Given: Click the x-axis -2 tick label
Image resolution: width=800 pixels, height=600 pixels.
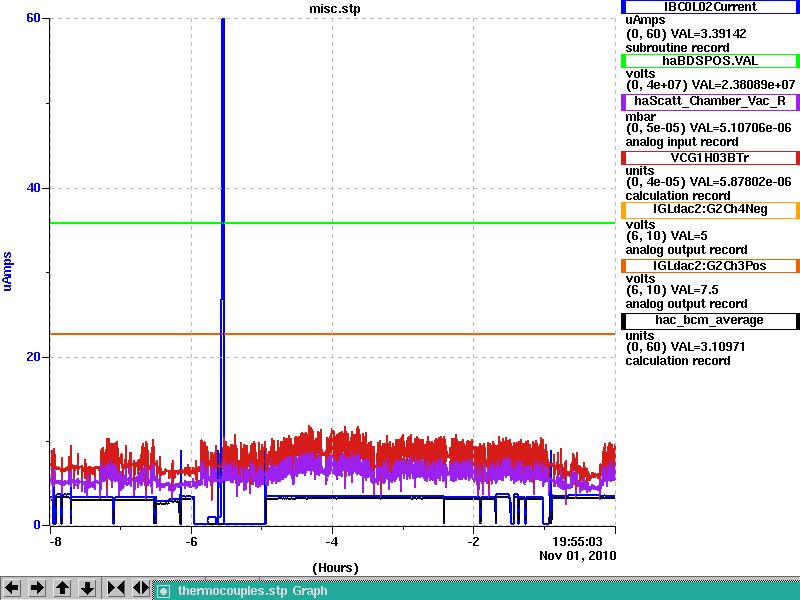Looking at the screenshot, I should (x=473, y=542).
